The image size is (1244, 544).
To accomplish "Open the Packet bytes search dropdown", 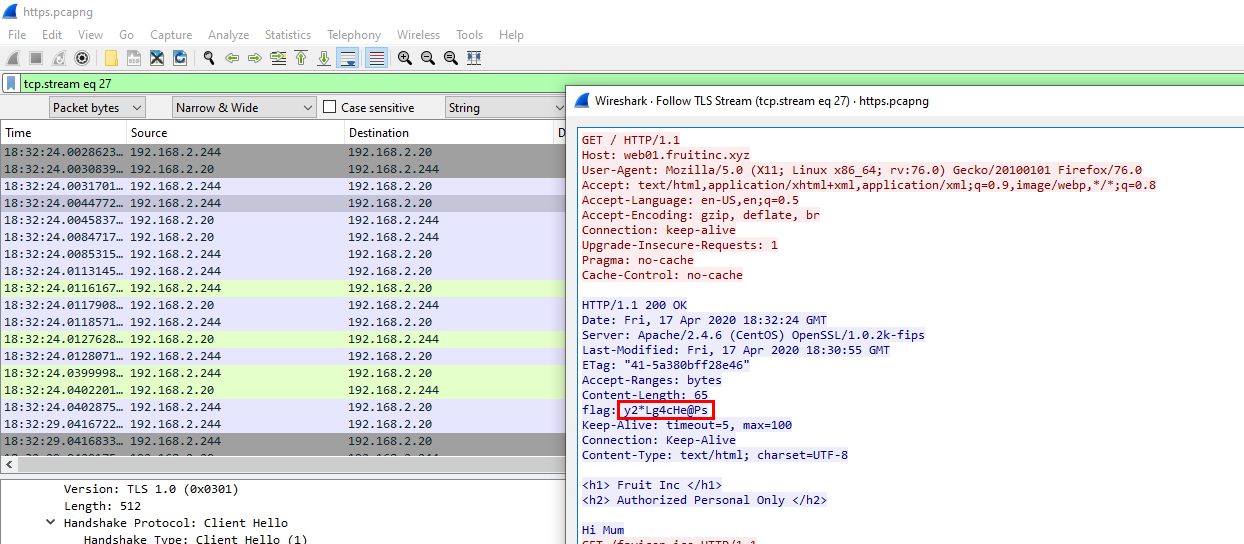I will tap(97, 107).
